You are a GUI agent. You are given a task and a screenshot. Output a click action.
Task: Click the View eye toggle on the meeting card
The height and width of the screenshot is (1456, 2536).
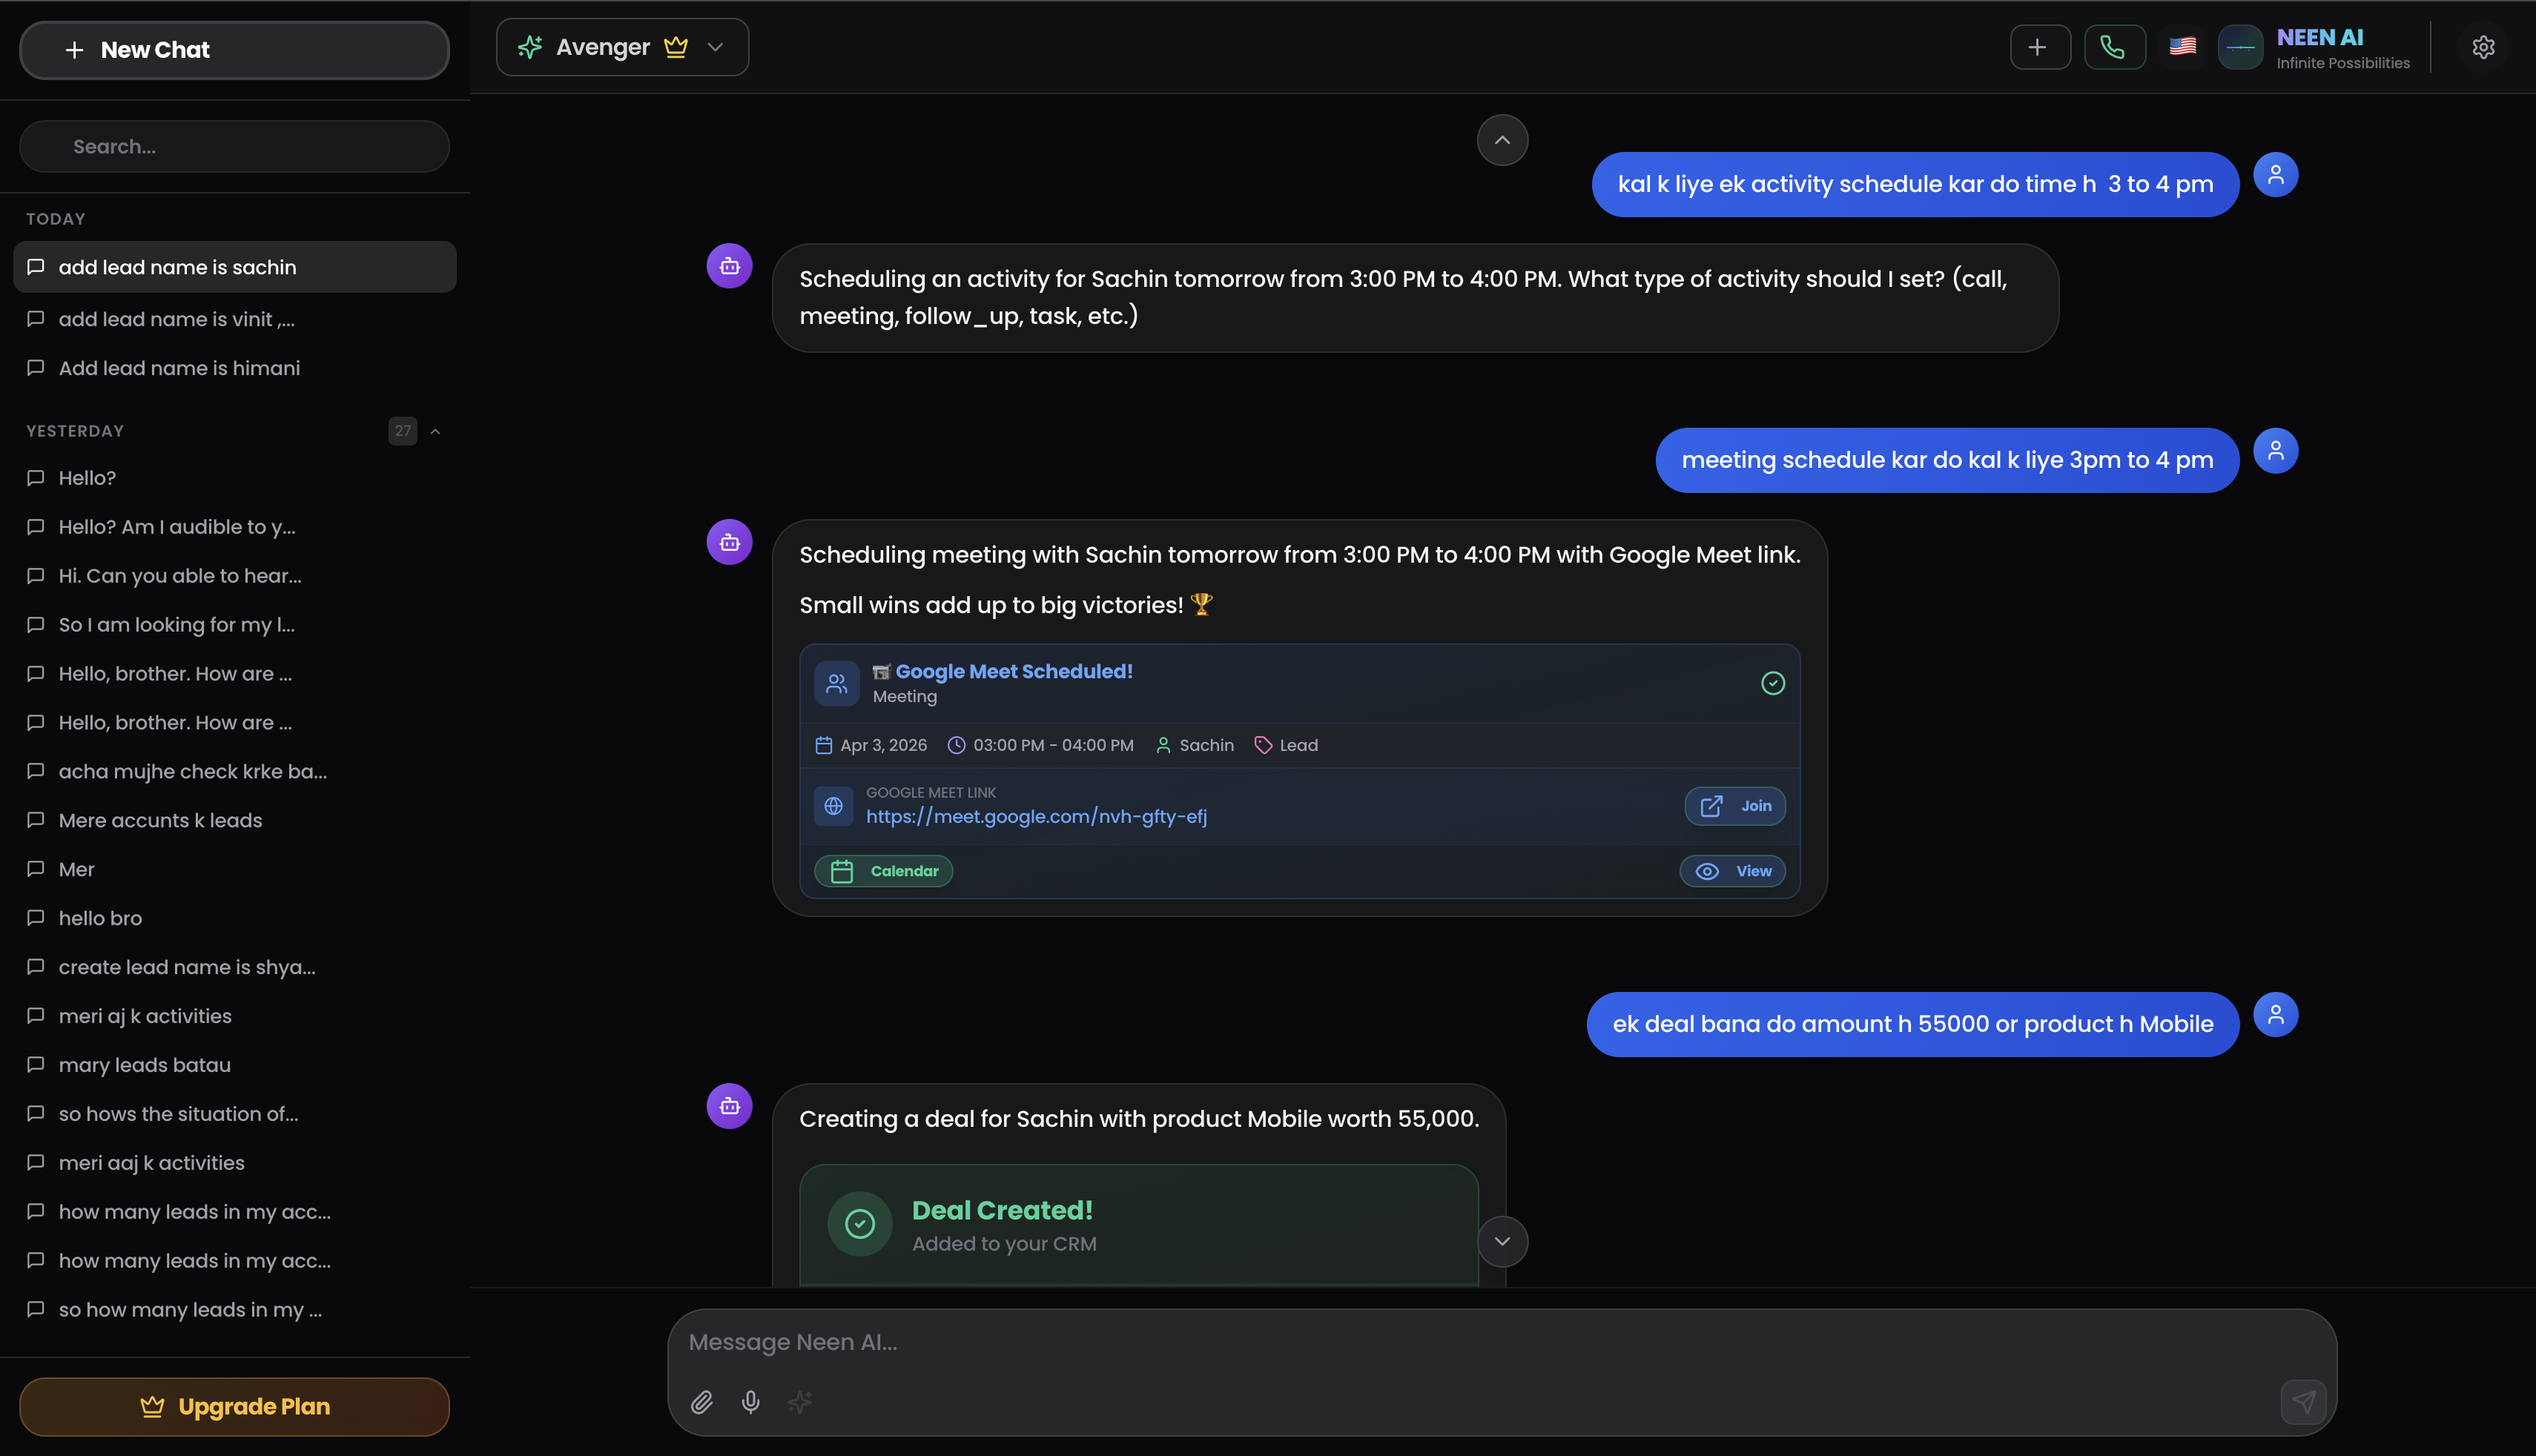(1733, 870)
